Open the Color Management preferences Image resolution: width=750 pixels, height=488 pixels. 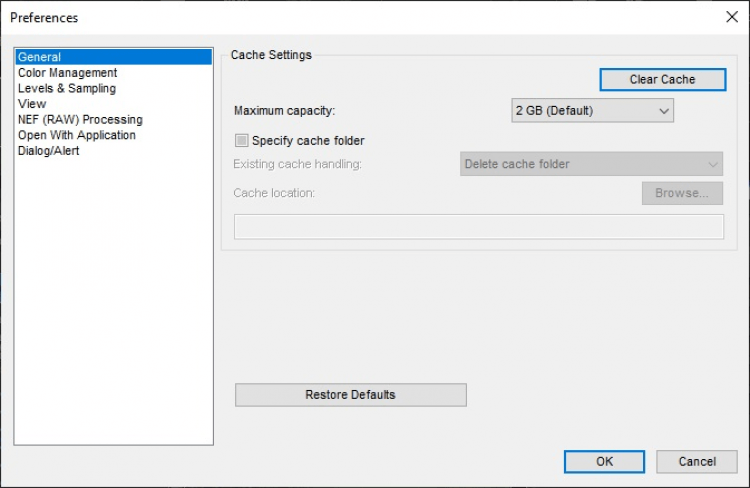pos(67,73)
